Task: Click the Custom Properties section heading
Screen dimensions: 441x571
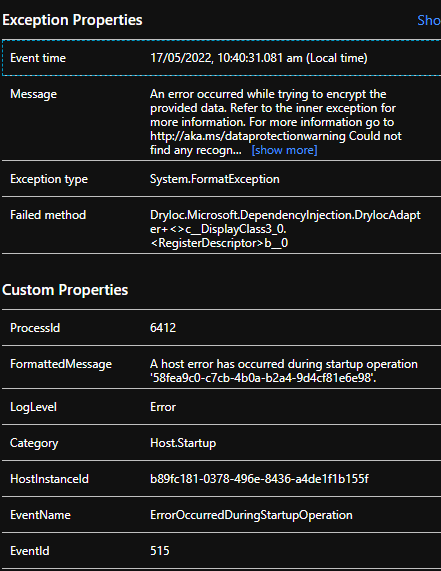Action: tap(65, 290)
